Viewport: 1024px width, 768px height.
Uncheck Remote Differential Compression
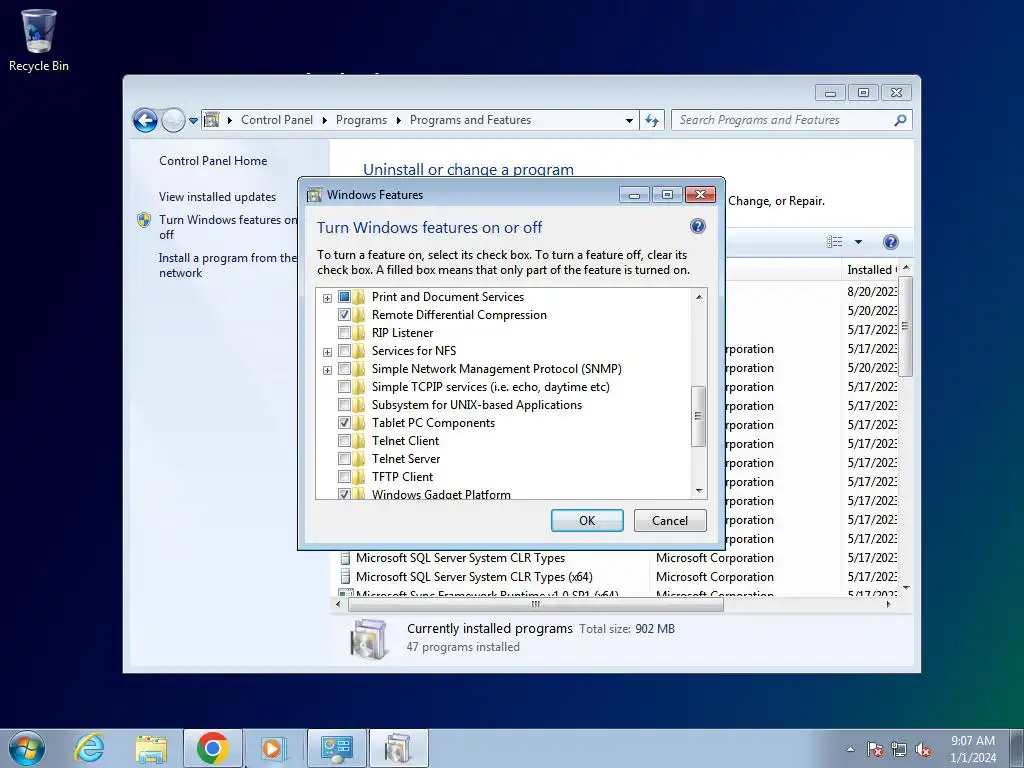[x=344, y=315]
